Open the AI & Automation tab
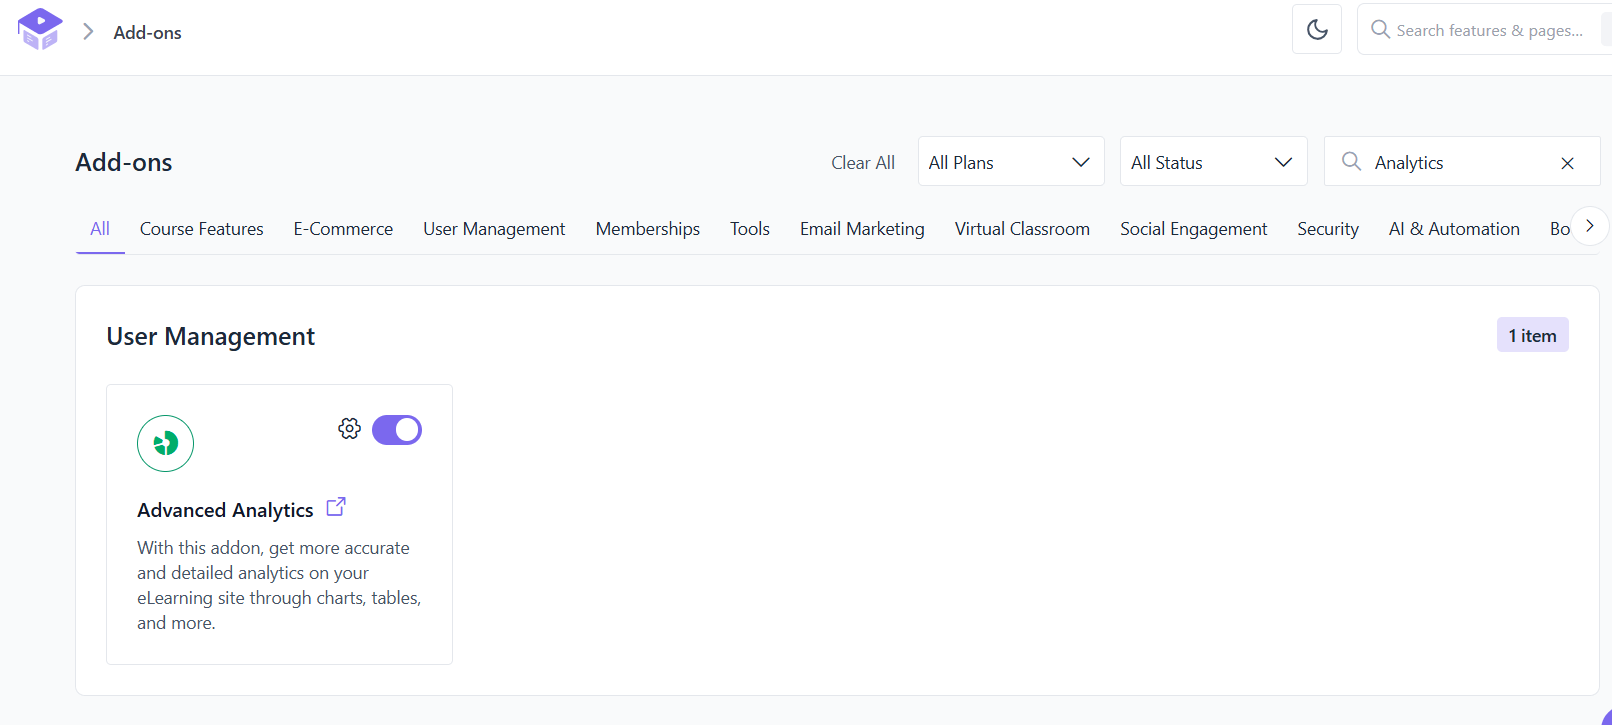This screenshot has height=725, width=1612. click(1454, 229)
